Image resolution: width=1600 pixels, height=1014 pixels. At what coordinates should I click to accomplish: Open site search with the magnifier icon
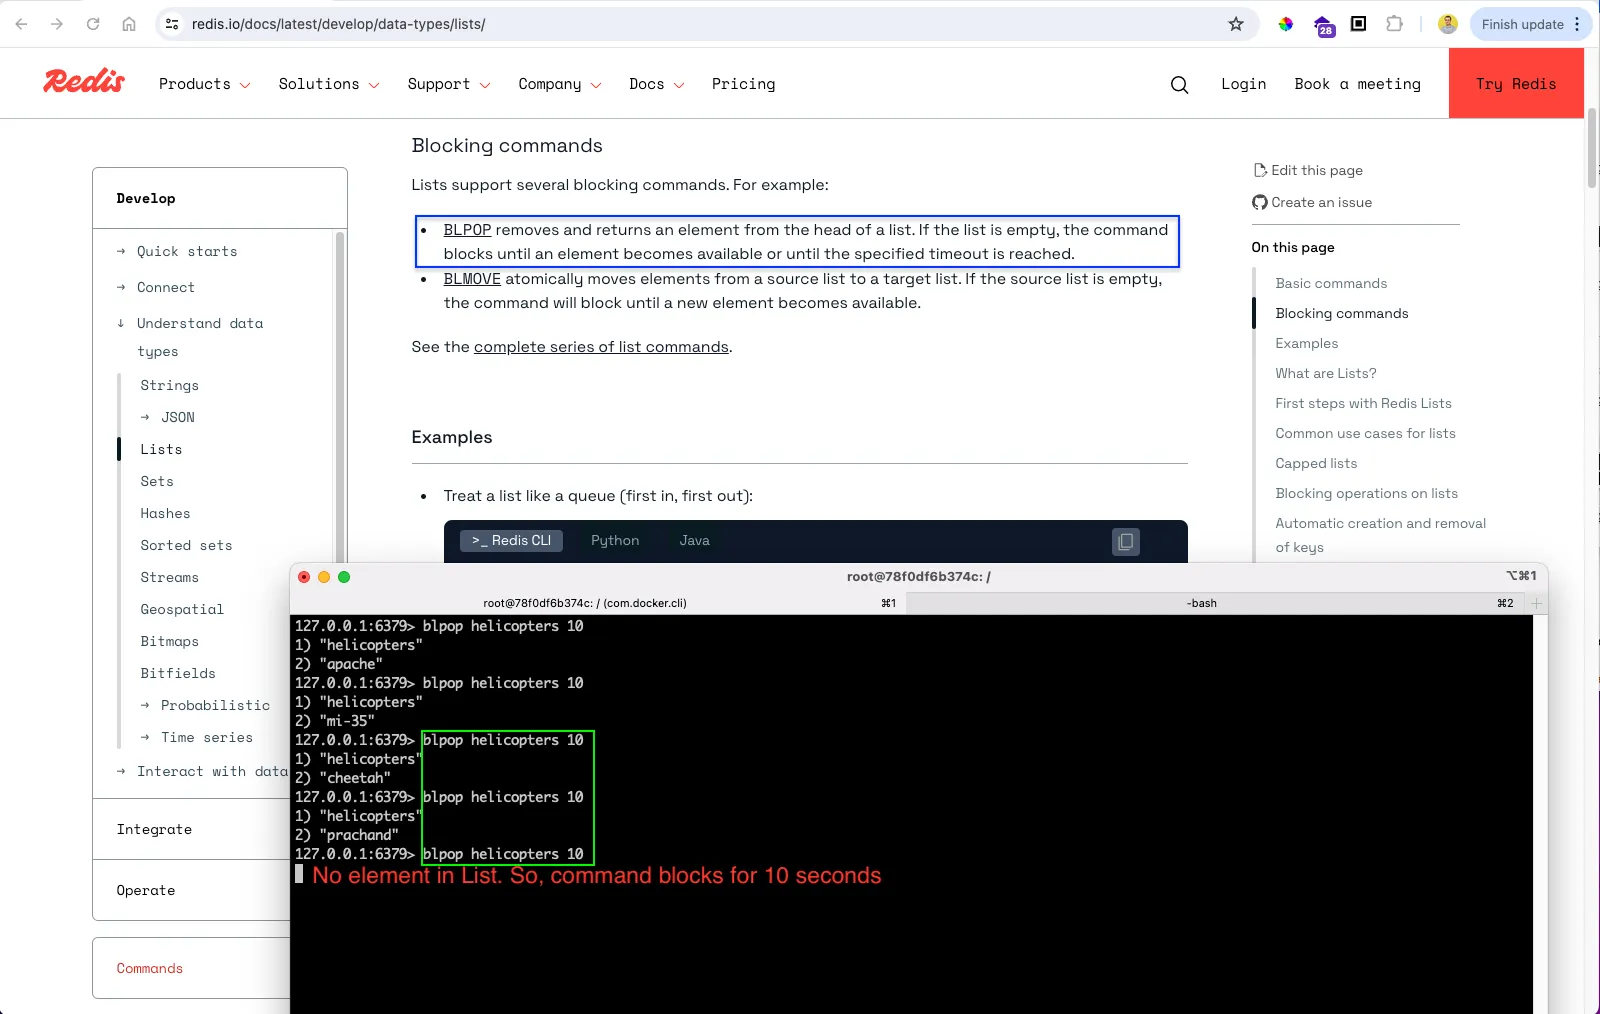click(x=1180, y=85)
